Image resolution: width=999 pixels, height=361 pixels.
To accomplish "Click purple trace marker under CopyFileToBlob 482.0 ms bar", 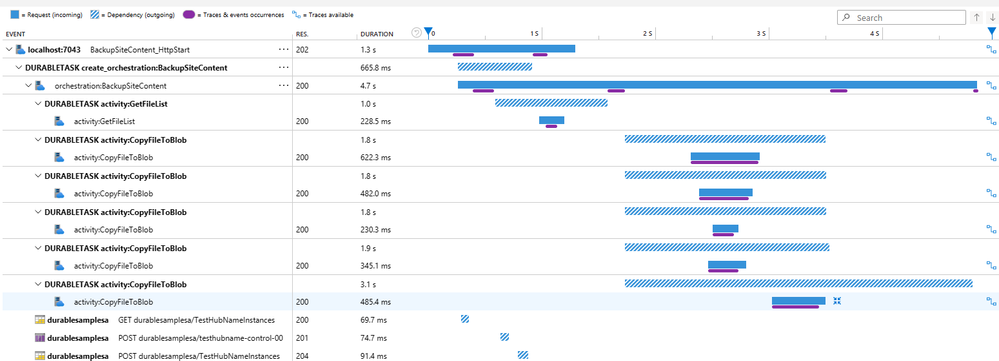I will pos(724,198).
